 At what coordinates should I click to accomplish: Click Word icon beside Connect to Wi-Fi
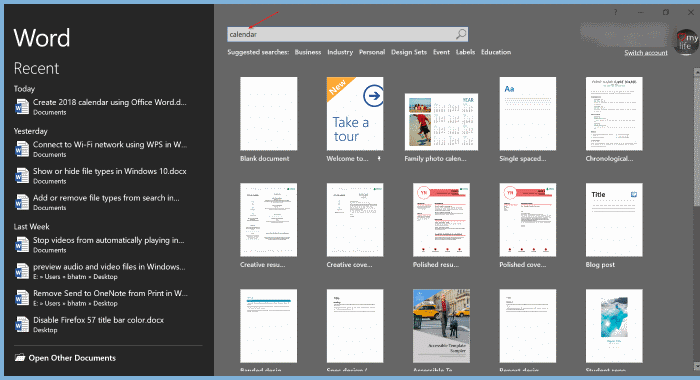click(22, 149)
